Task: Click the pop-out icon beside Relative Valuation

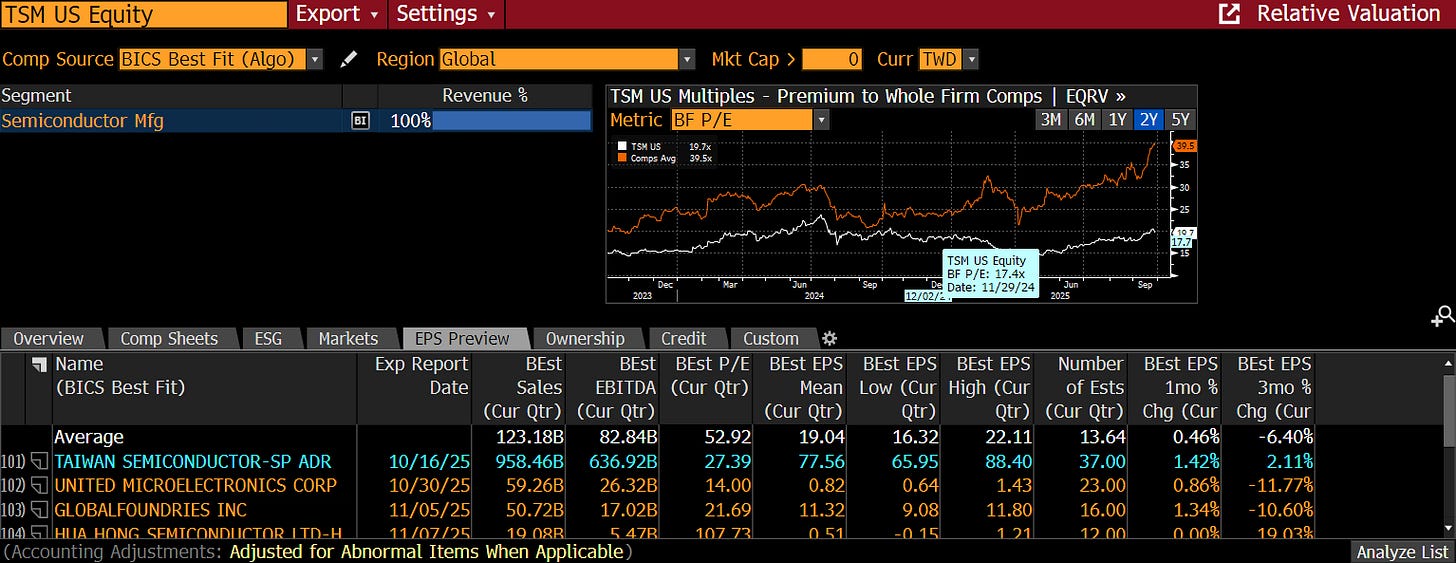Action: click(1229, 14)
